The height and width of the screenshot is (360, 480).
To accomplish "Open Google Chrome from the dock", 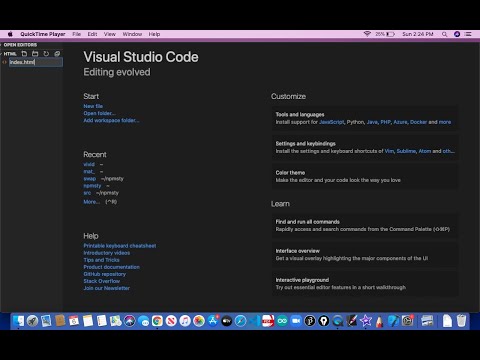I will click(x=157, y=321).
